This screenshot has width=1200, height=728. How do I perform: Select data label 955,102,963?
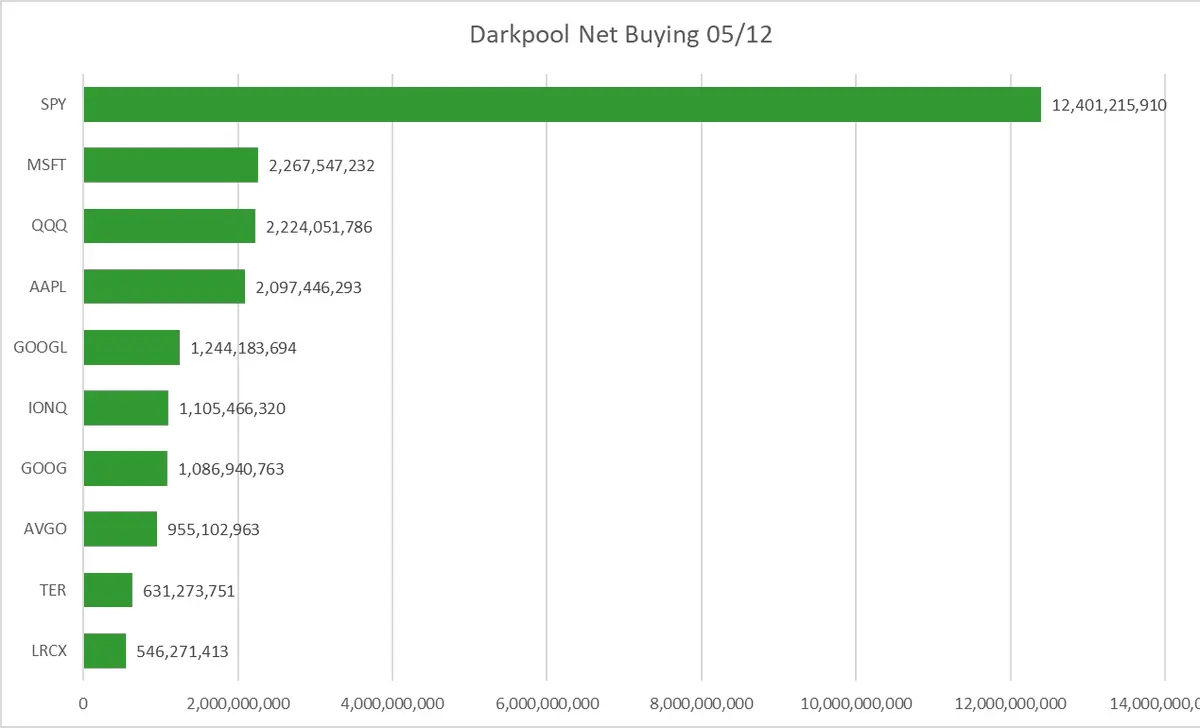point(213,530)
